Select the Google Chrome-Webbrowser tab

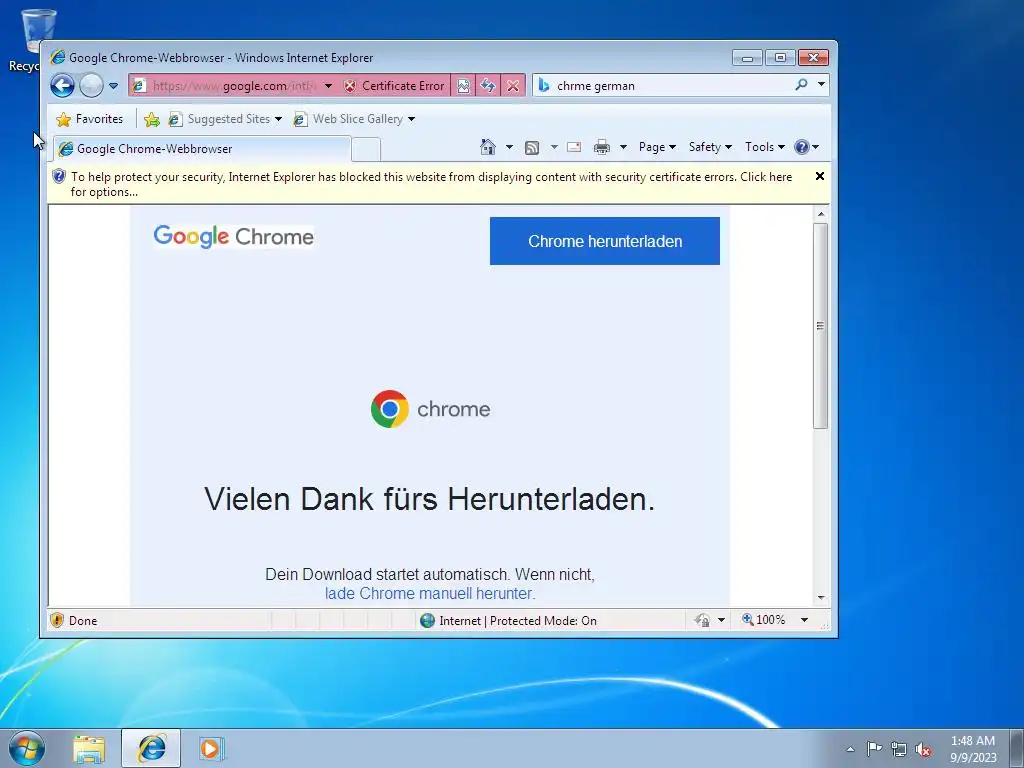[202, 149]
